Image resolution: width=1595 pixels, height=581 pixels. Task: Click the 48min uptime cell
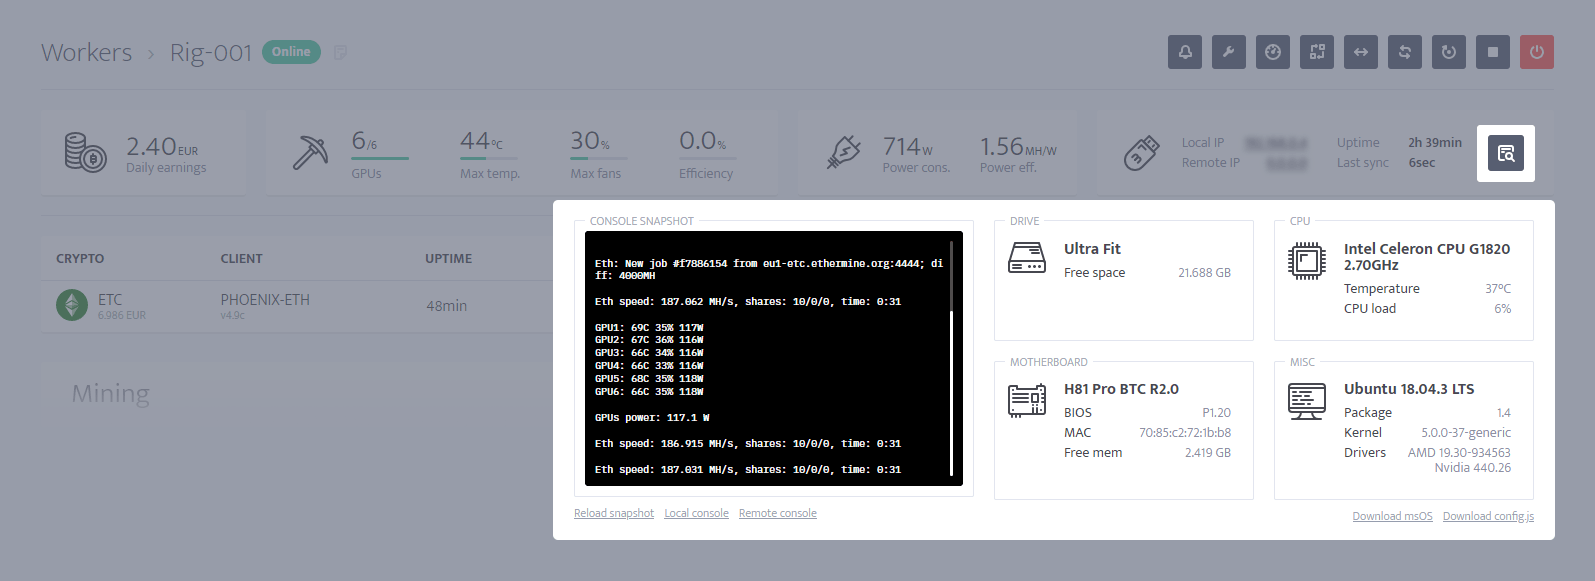click(x=447, y=306)
